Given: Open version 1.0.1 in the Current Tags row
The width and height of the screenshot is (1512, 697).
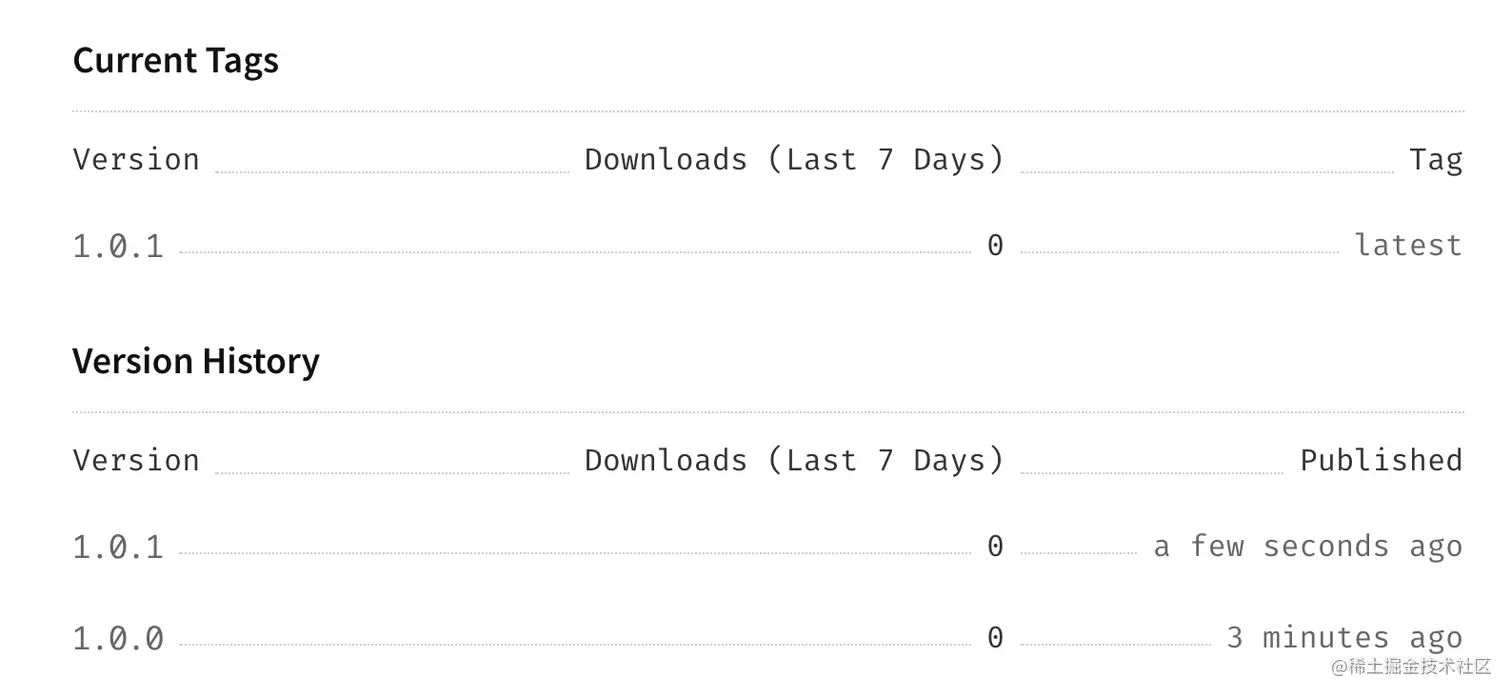Looking at the screenshot, I should tap(118, 246).
